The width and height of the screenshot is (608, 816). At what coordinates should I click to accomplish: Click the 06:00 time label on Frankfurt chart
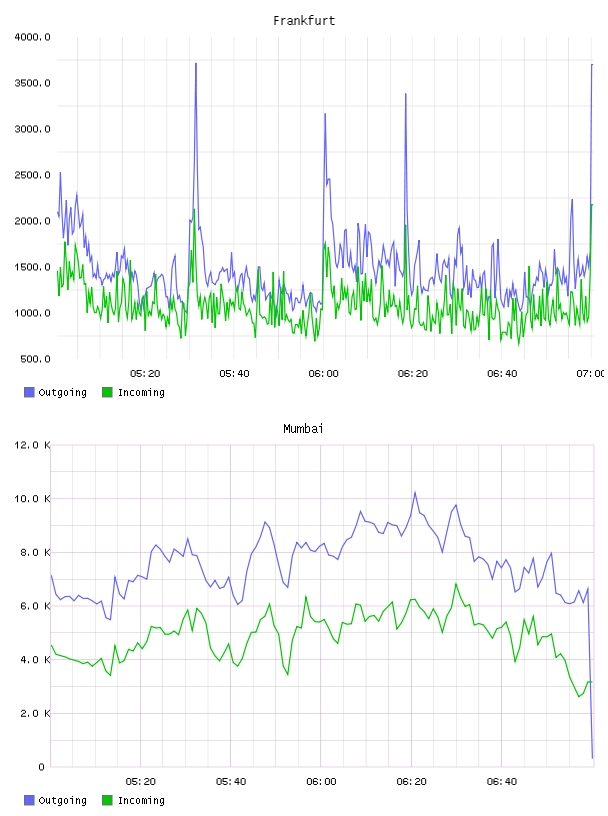coord(323,374)
